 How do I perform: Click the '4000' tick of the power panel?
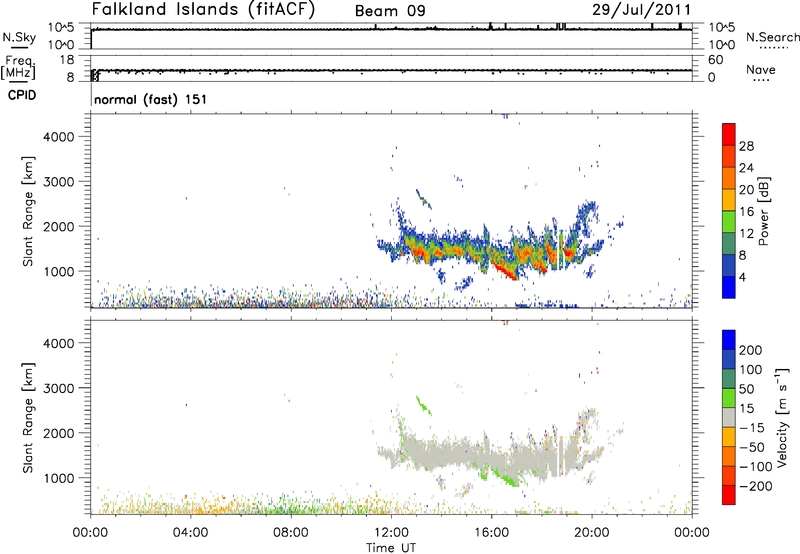[x=59, y=137]
